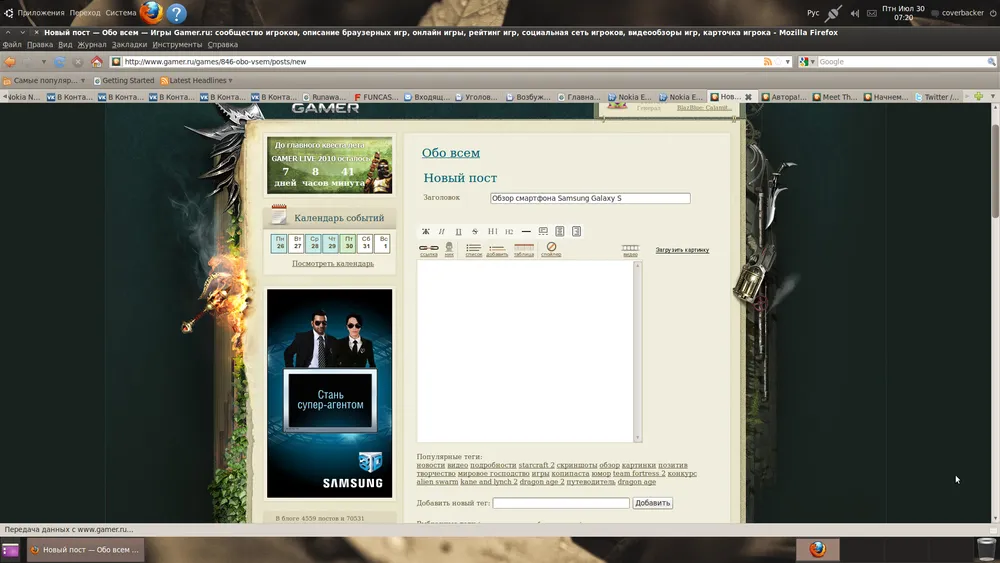Insert H1 heading in post editor
This screenshot has height=563, width=1000.
[492, 231]
